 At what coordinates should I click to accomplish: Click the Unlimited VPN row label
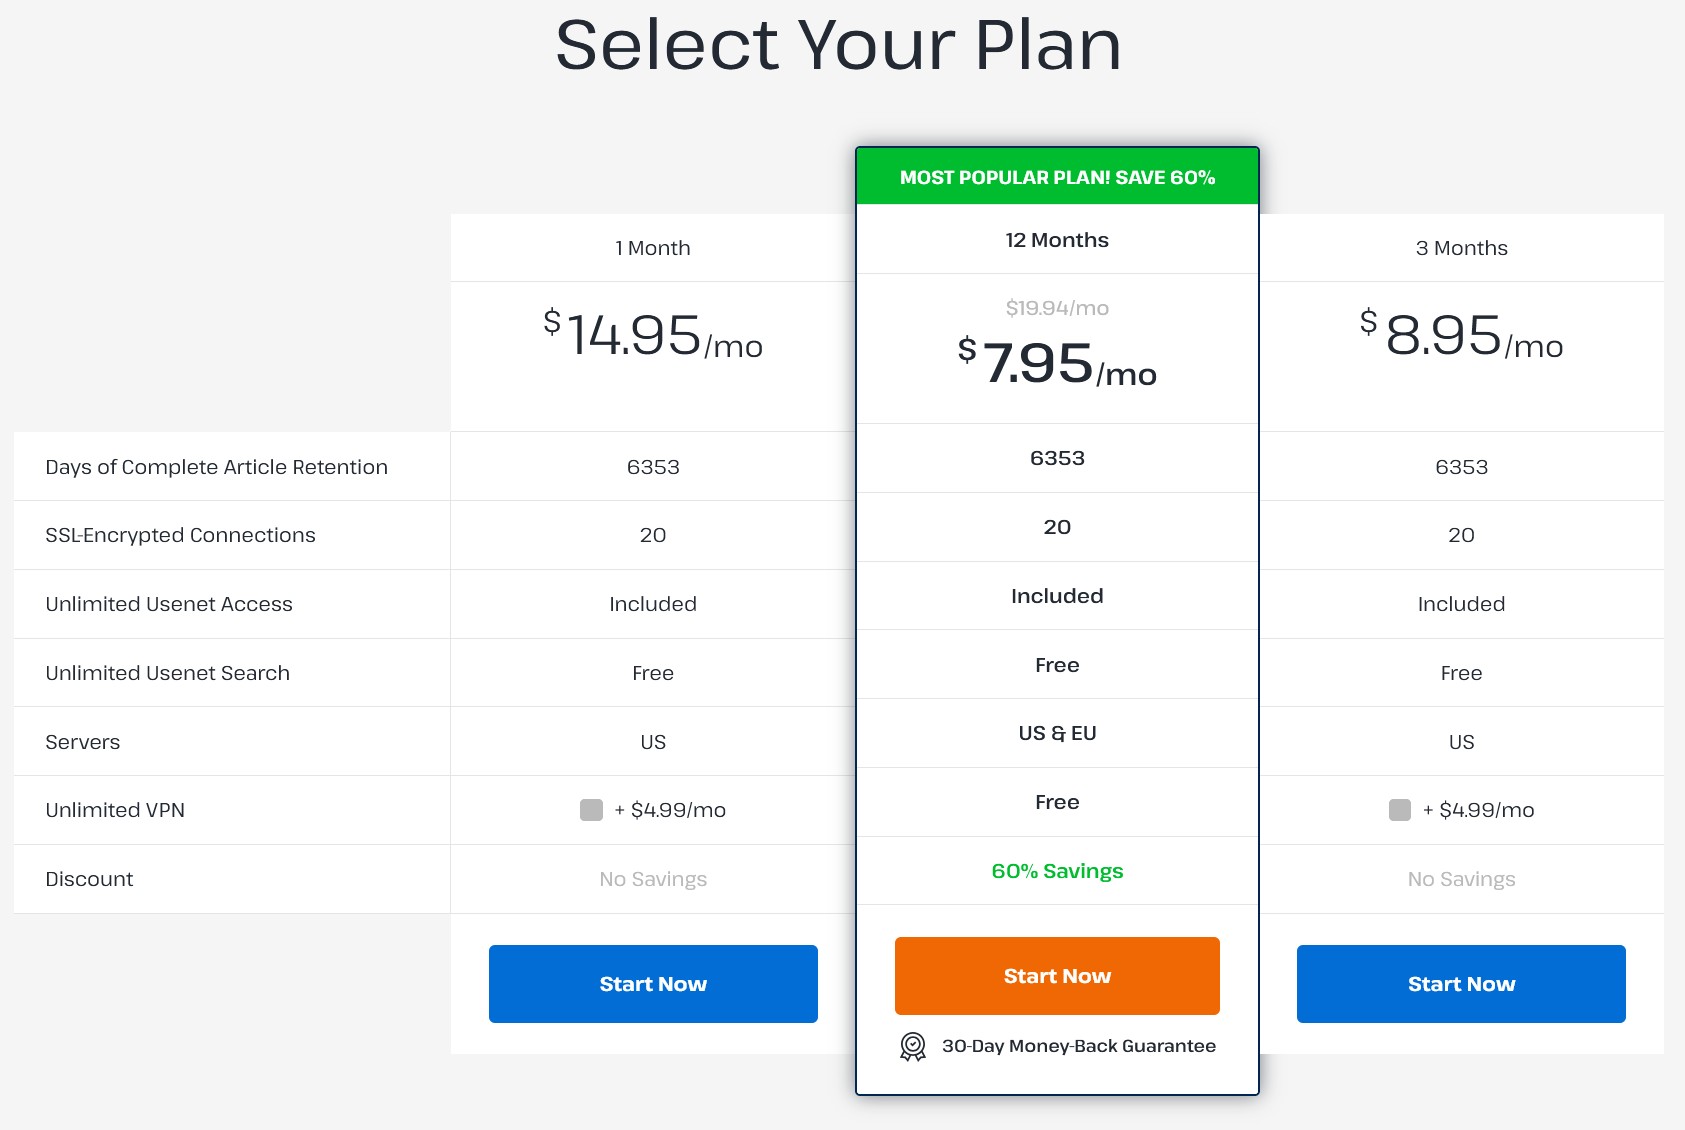coord(115,810)
